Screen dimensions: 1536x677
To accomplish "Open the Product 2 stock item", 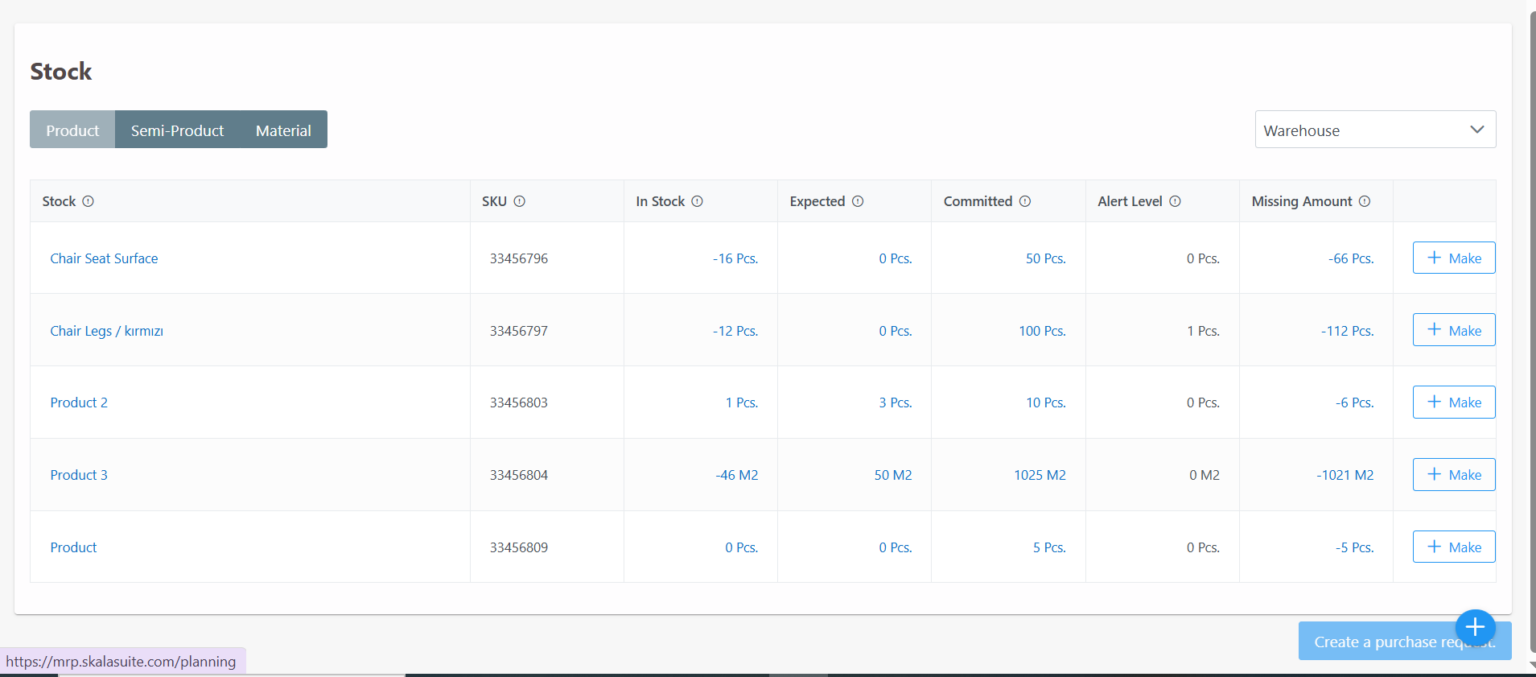I will pyautogui.click(x=78, y=402).
